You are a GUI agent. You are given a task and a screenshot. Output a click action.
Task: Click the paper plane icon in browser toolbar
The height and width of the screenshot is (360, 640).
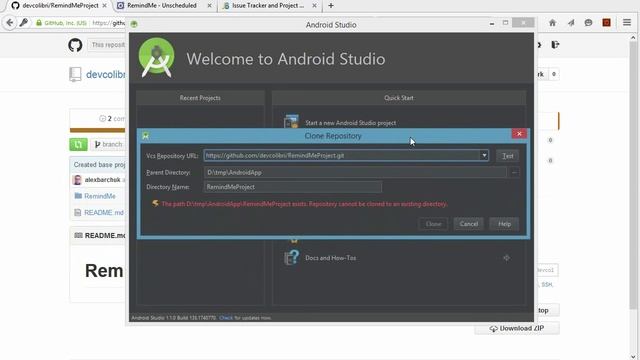[x=571, y=23]
